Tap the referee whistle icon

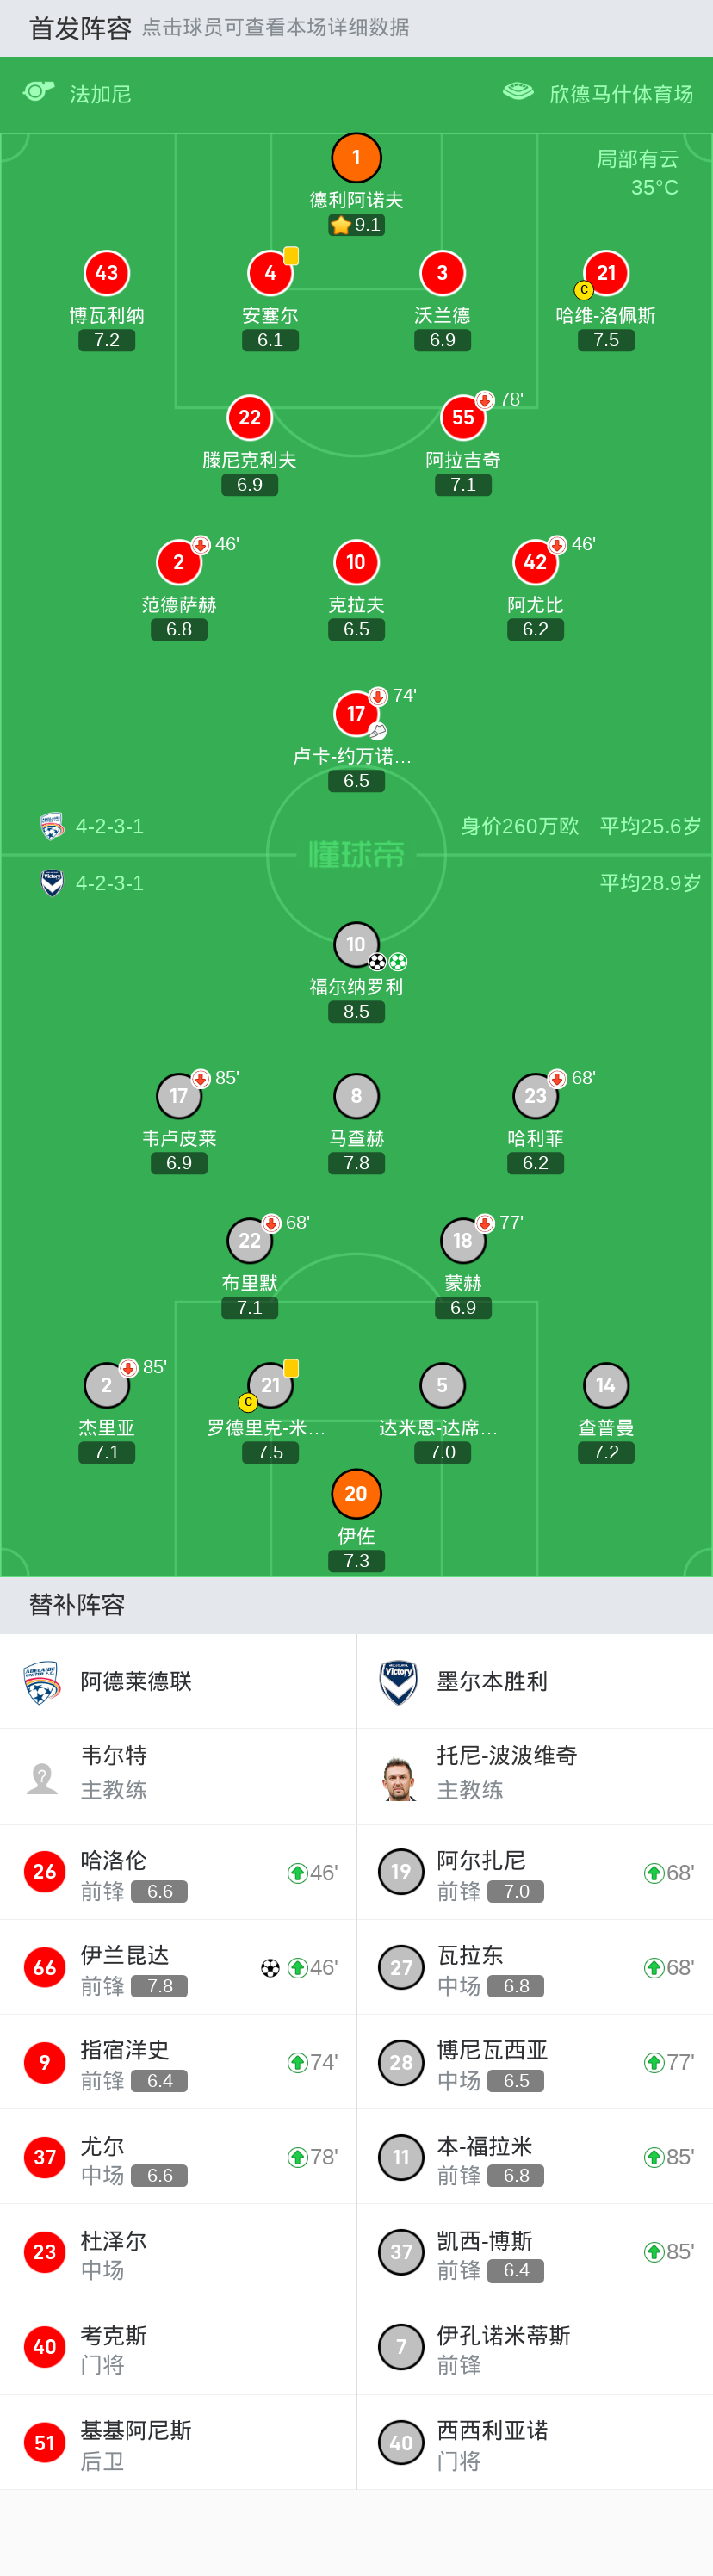tap(38, 92)
